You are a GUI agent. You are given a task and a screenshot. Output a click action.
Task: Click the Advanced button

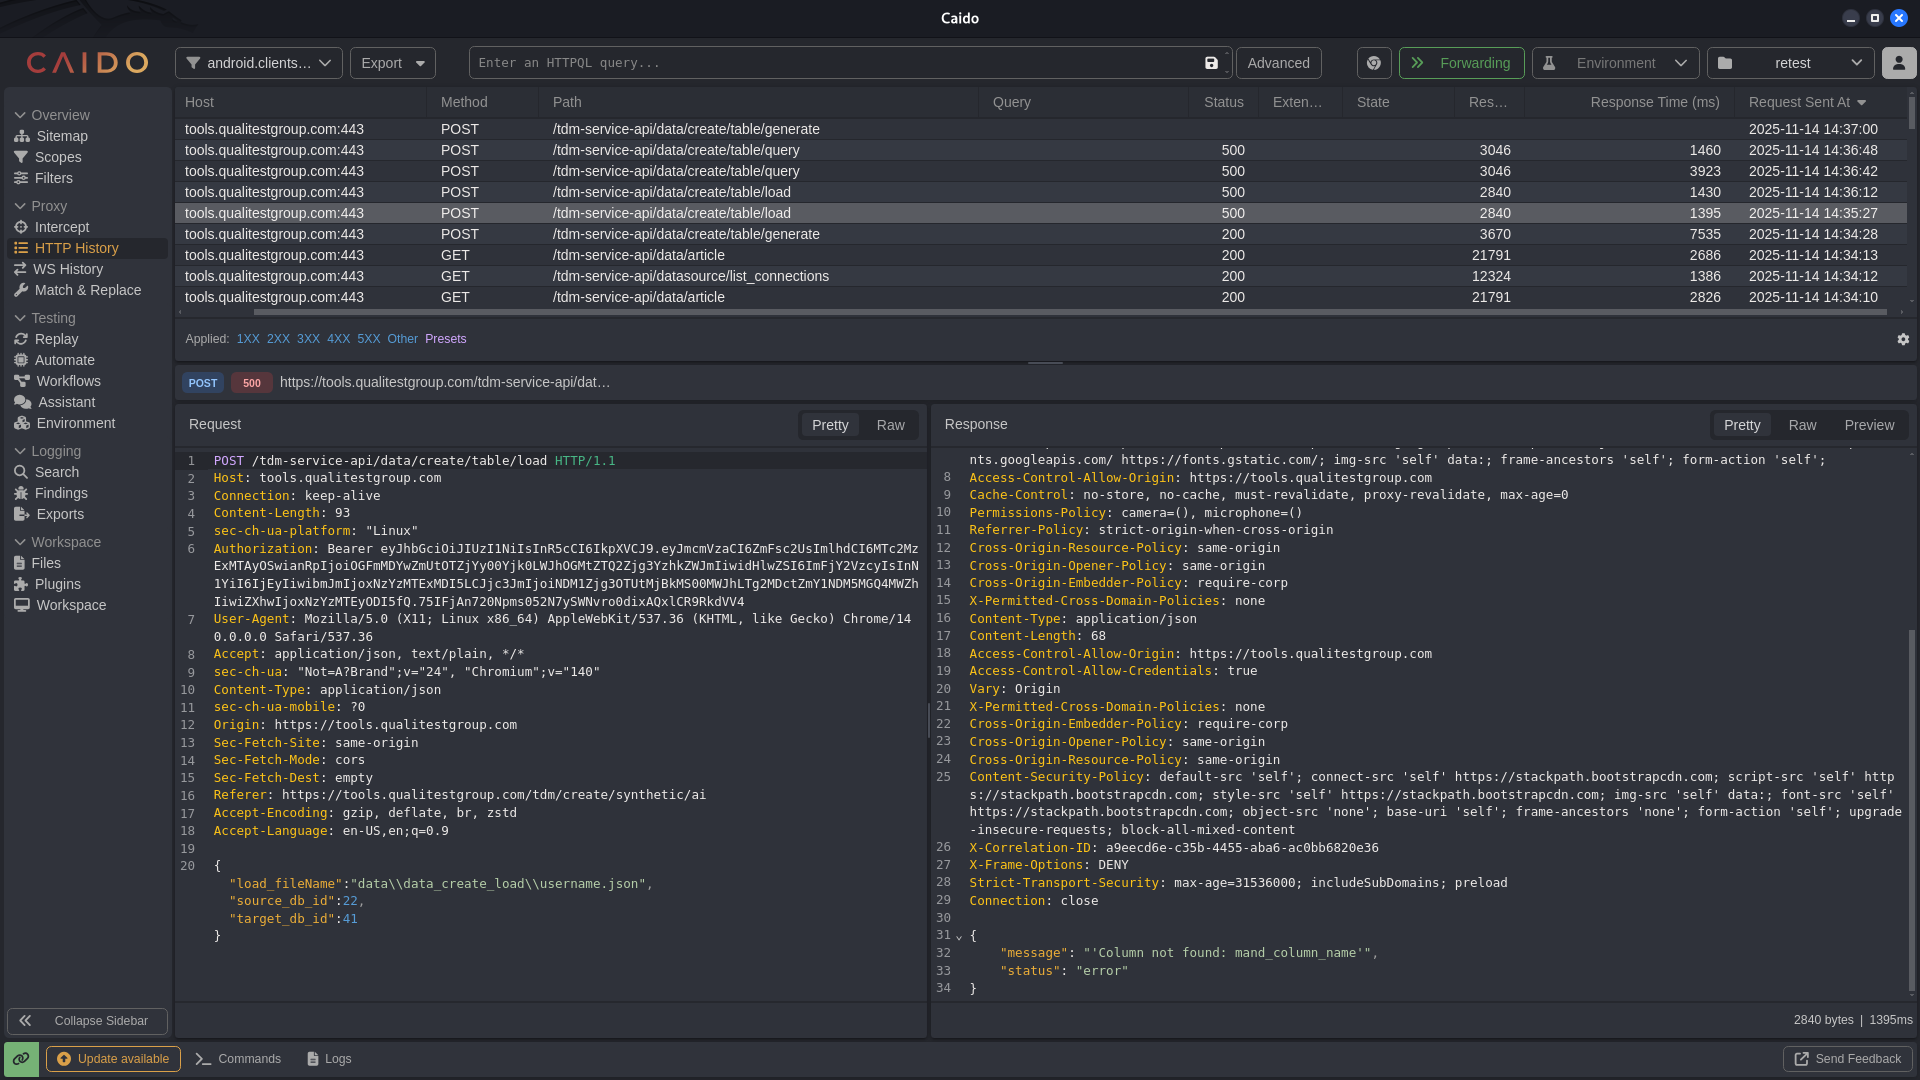(1278, 63)
